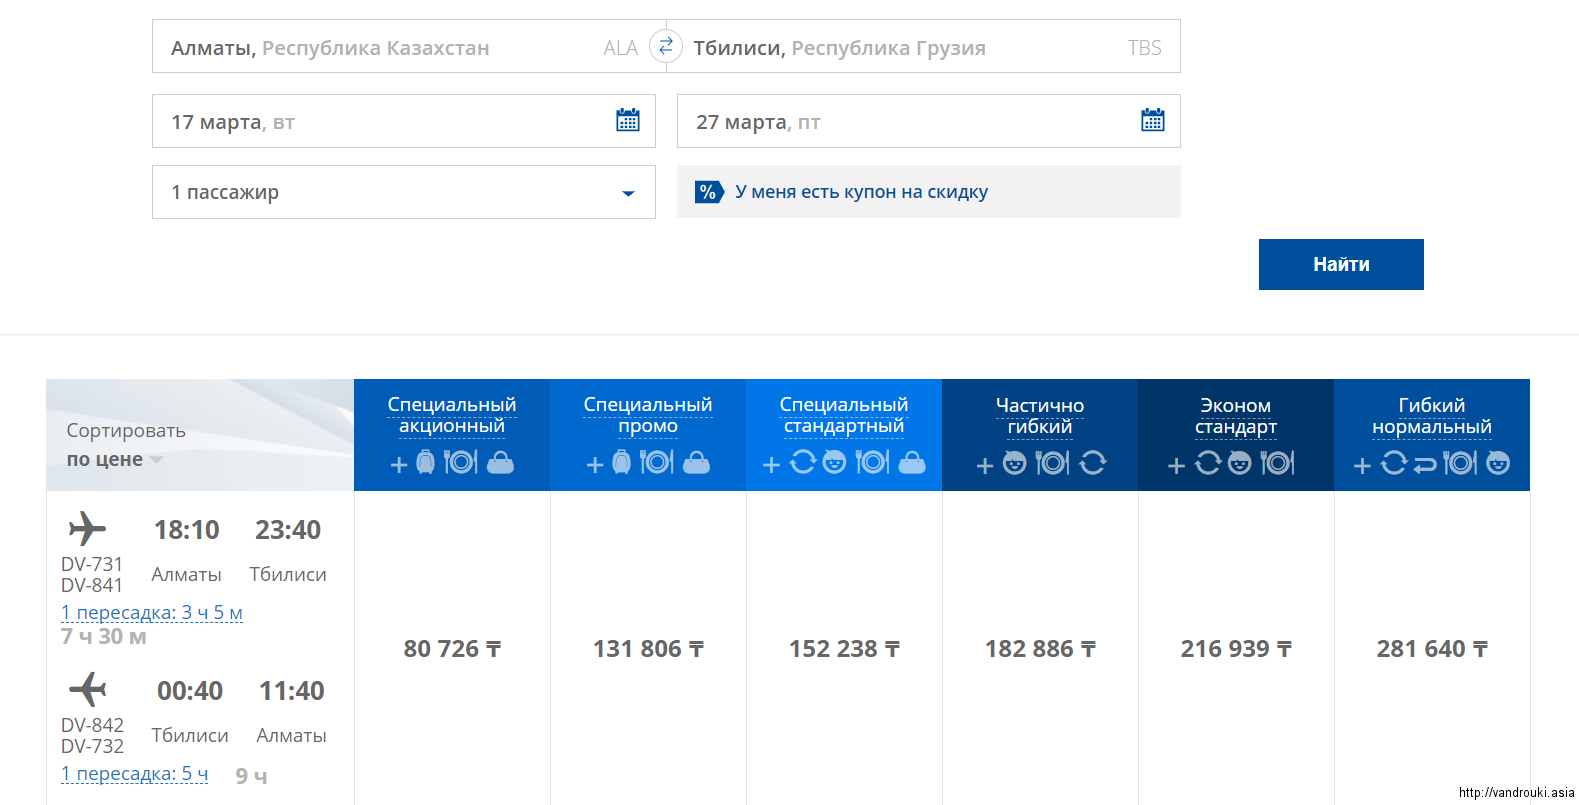Click the Тбилиси destination city field
Viewport: 1579px width, 805px height.
[x=924, y=47]
